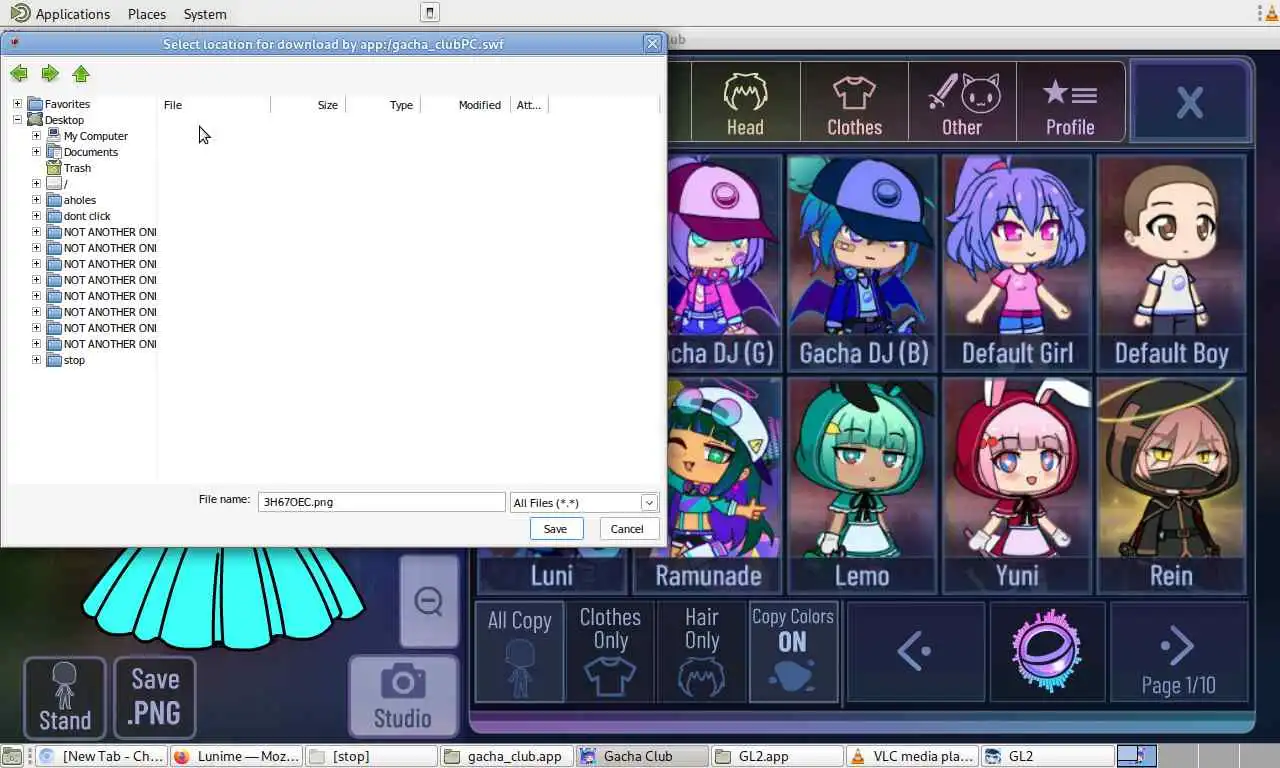Expand the aholes folder node
This screenshot has height=768, width=1280.
point(37,200)
